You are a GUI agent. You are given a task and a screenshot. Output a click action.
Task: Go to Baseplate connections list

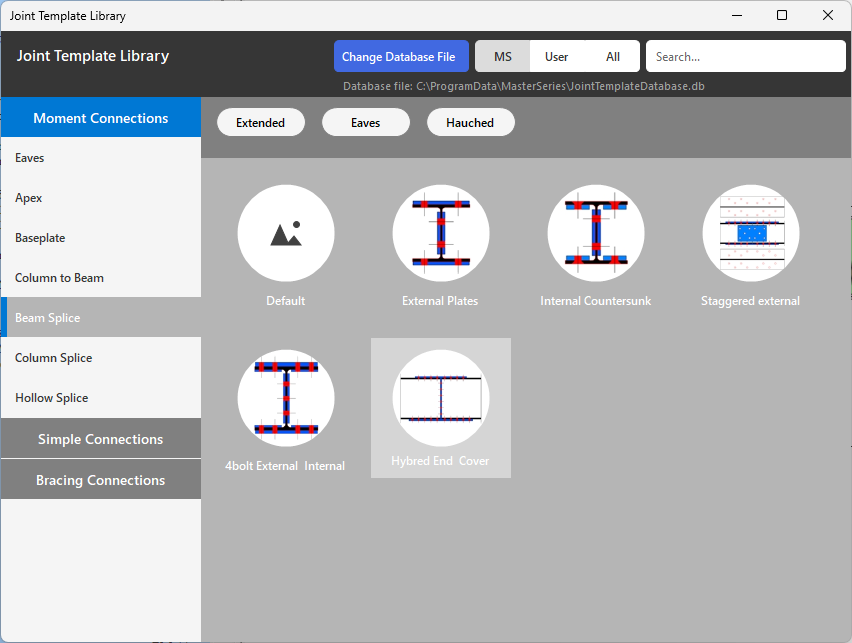click(x=40, y=238)
